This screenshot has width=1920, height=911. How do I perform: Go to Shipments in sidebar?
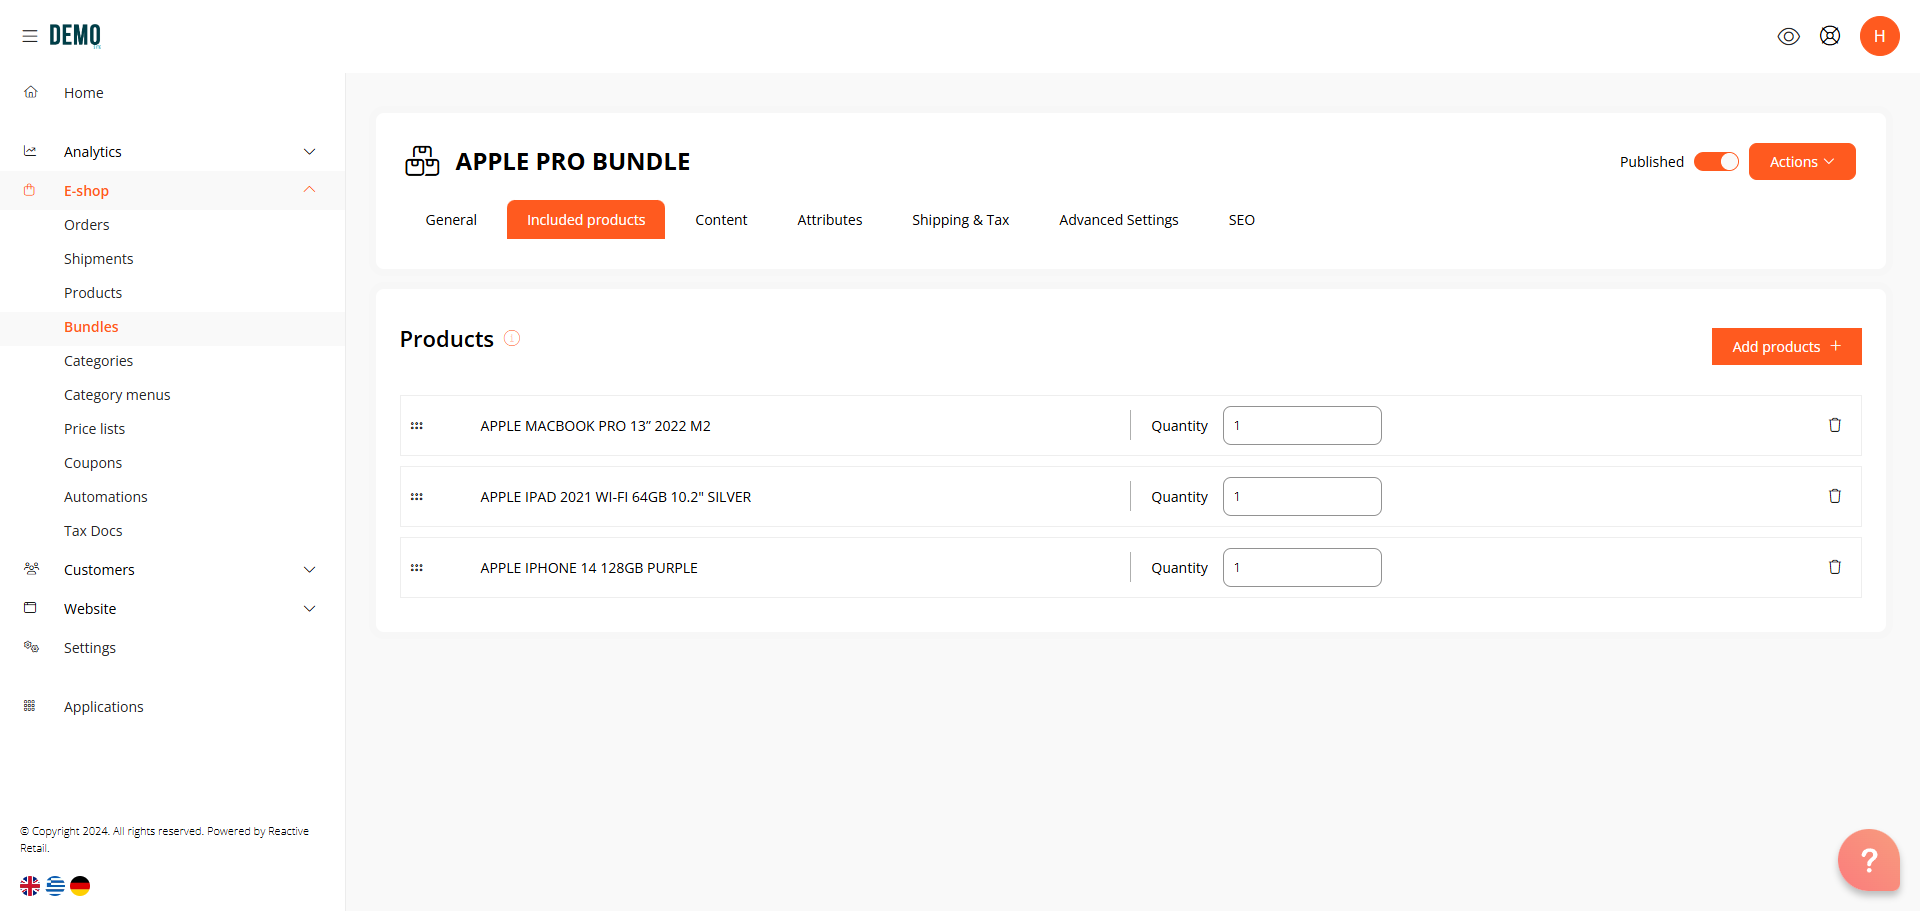pos(99,259)
